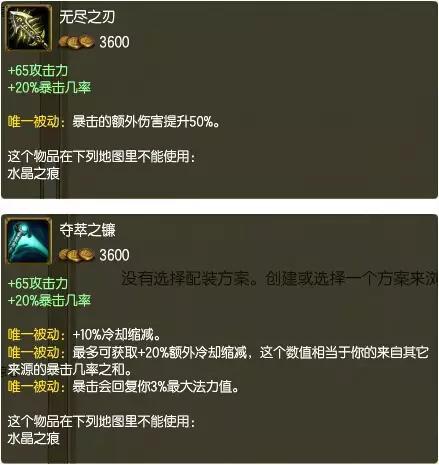The image size is (439, 465).
Task: Click the 暴击会回复你3%最大法力值 passive
Action: point(156,387)
